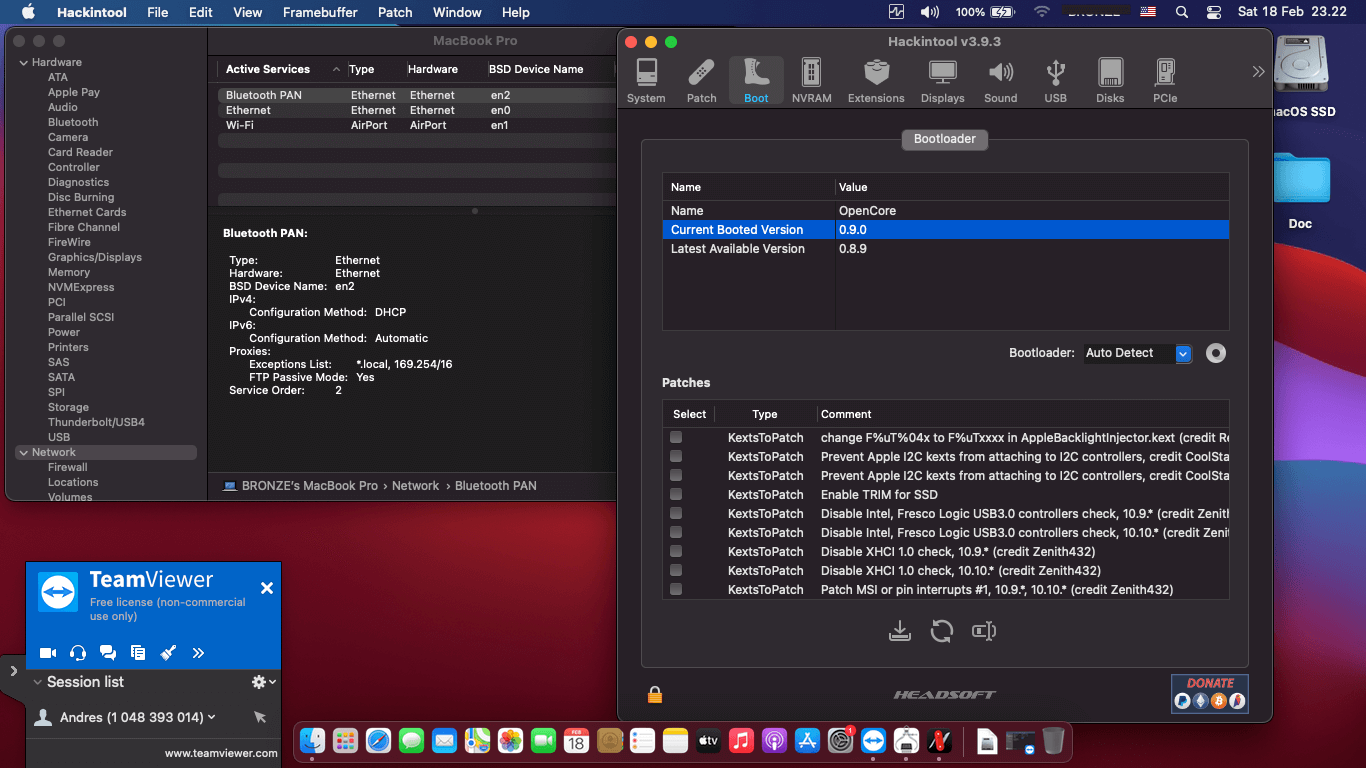Open the www.teamviewer.com link
Screen dimensions: 1366x768
pyautogui.click(x=221, y=753)
